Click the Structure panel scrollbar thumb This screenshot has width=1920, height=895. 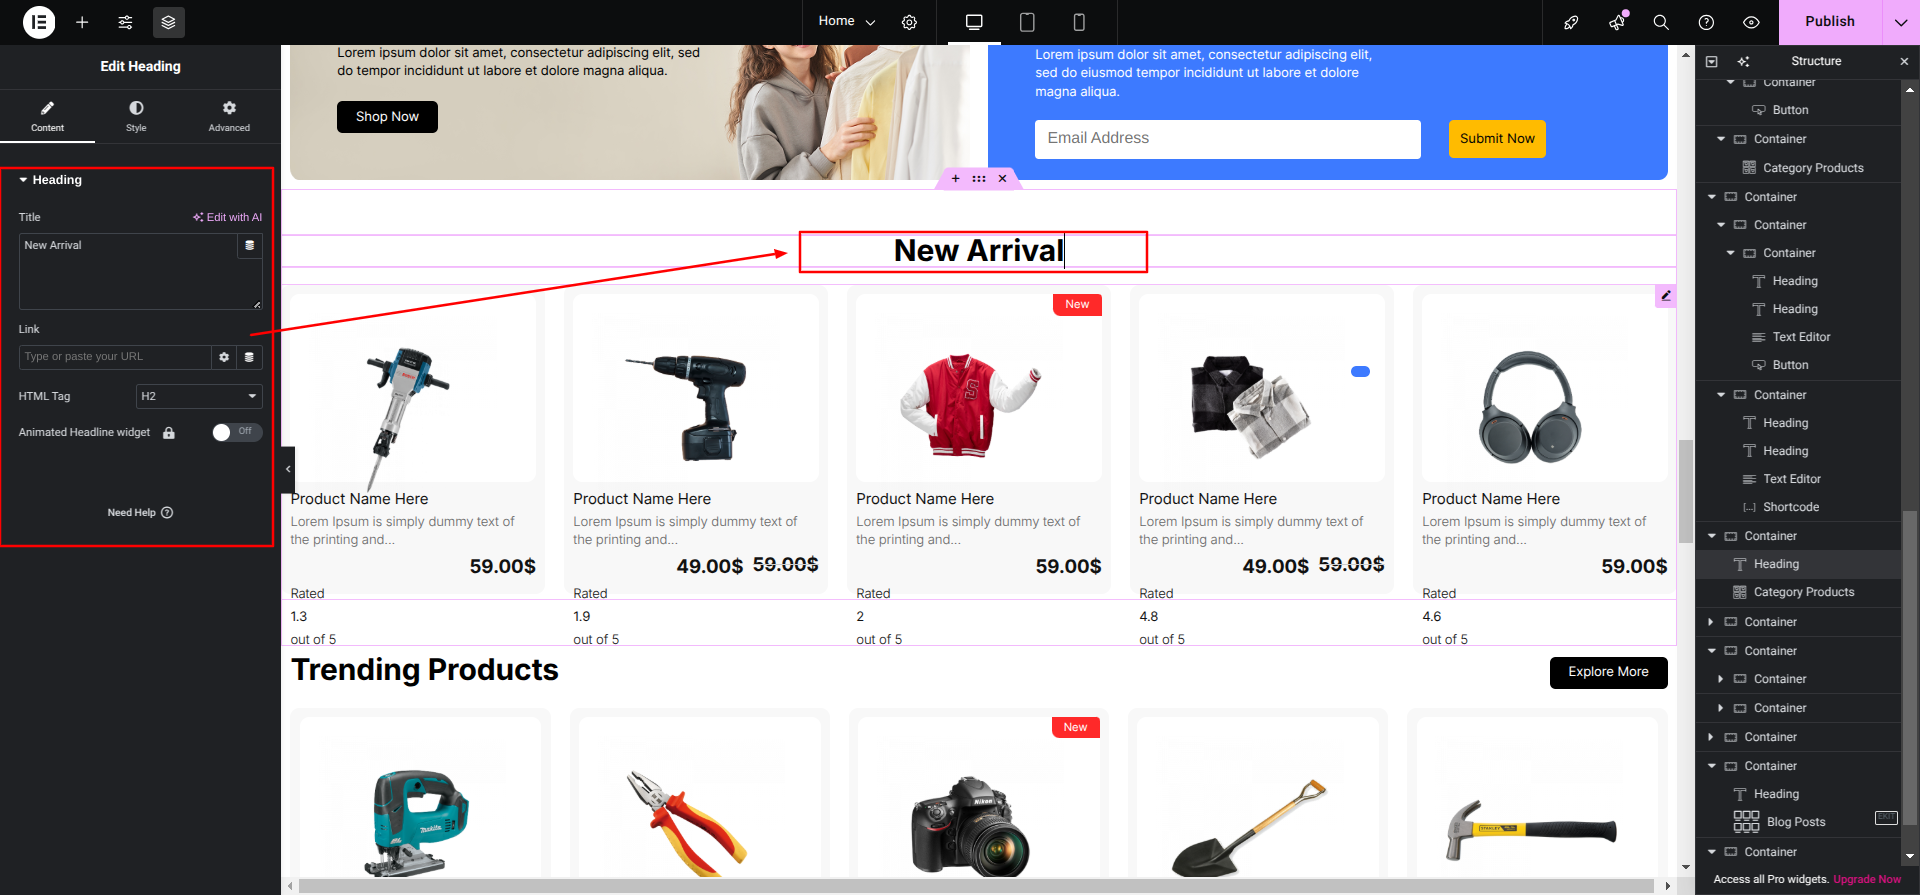click(1910, 667)
